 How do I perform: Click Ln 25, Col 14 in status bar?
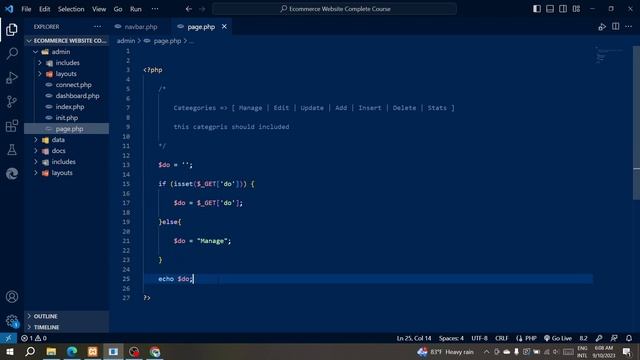click(x=413, y=338)
